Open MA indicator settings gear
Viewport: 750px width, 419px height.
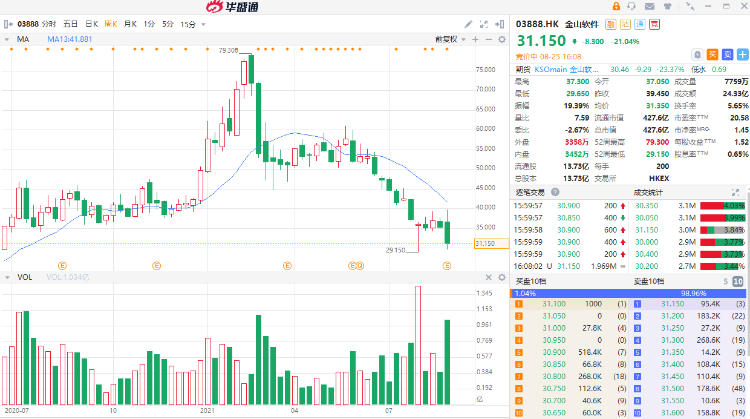502,39
